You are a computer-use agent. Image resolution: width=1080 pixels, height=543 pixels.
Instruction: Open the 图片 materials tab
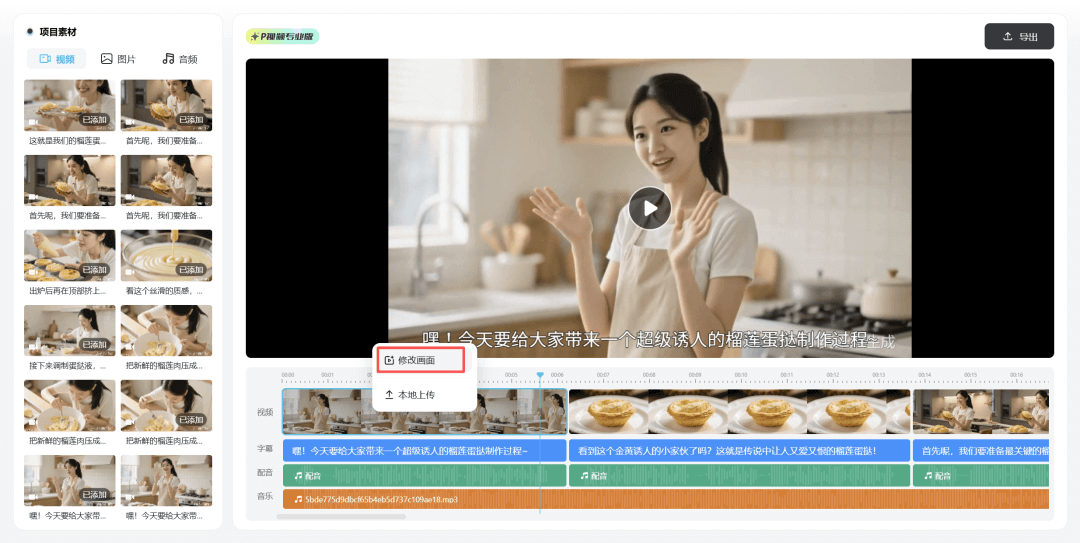118,59
